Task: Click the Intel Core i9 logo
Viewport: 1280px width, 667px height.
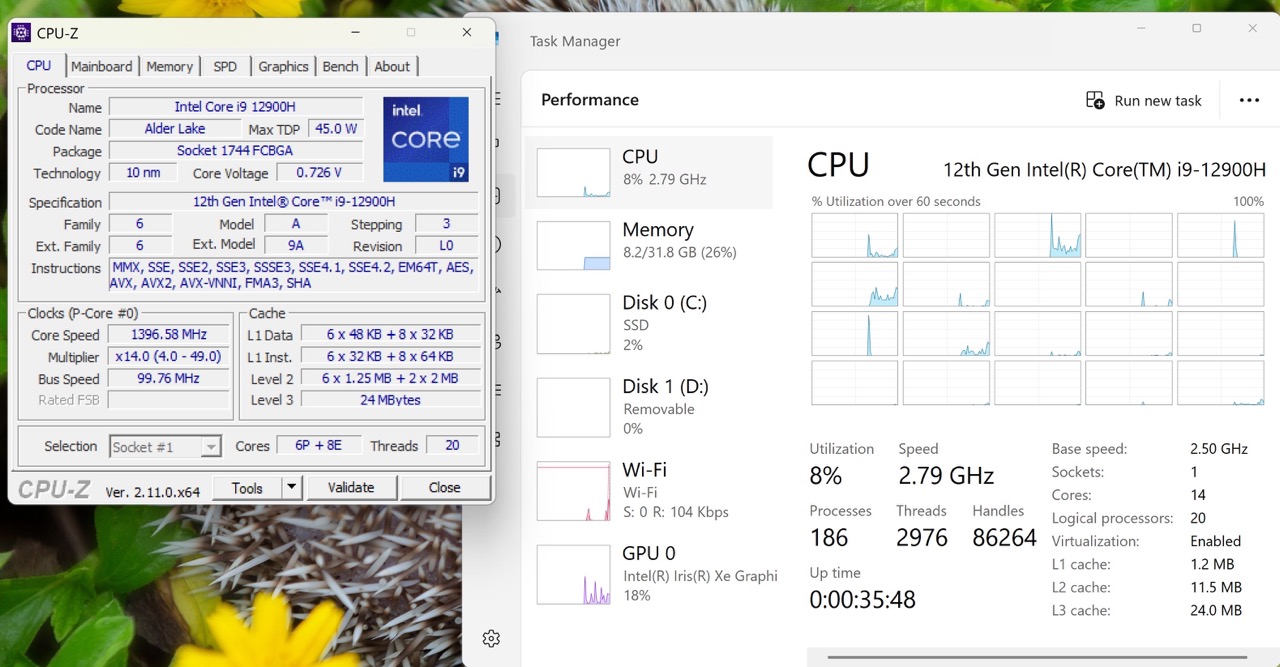Action: tap(426, 139)
